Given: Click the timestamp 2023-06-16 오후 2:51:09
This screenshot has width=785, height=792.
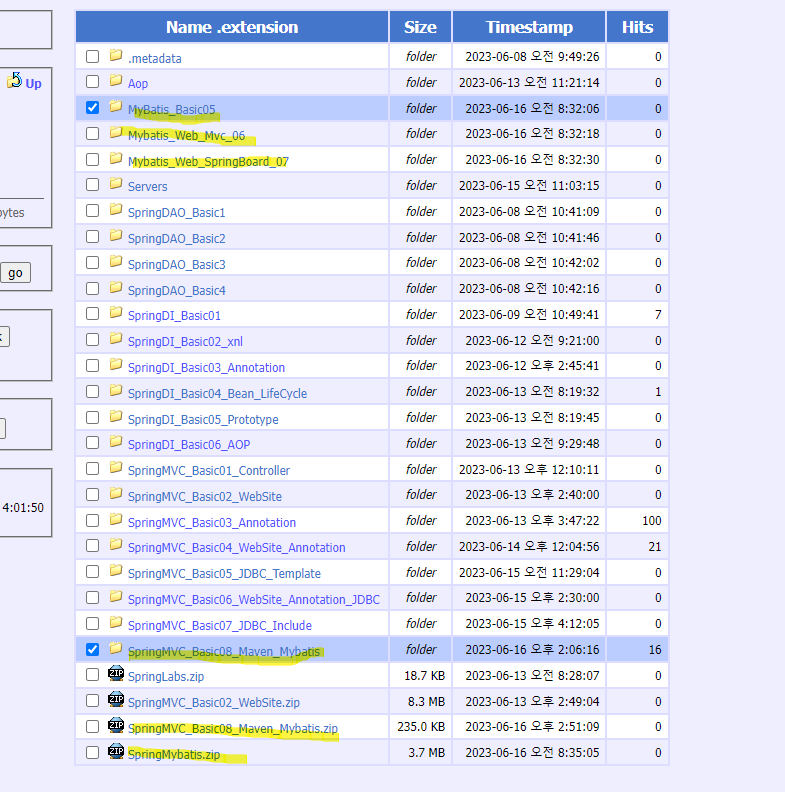Looking at the screenshot, I should [532, 727].
